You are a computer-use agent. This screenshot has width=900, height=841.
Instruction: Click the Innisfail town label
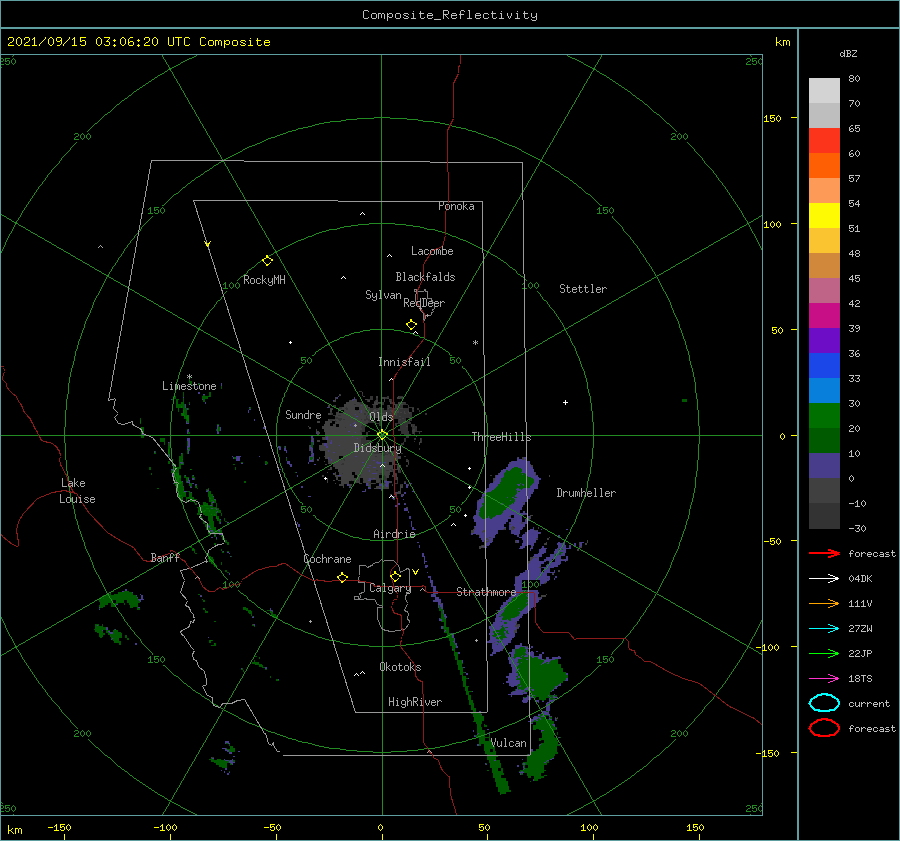click(404, 362)
